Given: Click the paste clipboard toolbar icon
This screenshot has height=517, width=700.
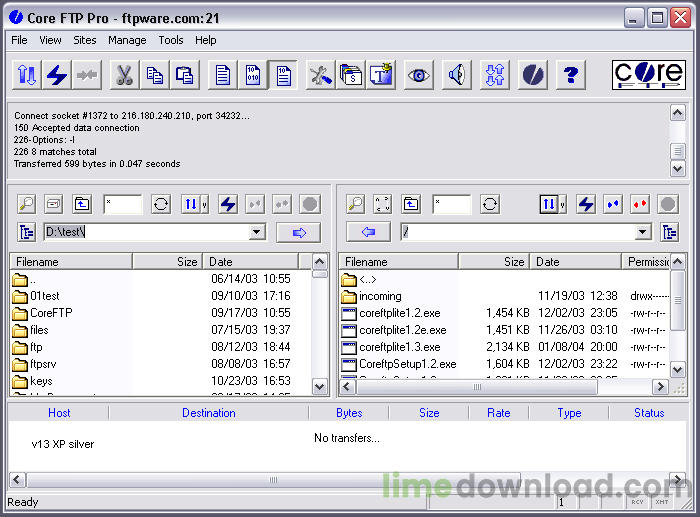Looking at the screenshot, I should coord(185,75).
